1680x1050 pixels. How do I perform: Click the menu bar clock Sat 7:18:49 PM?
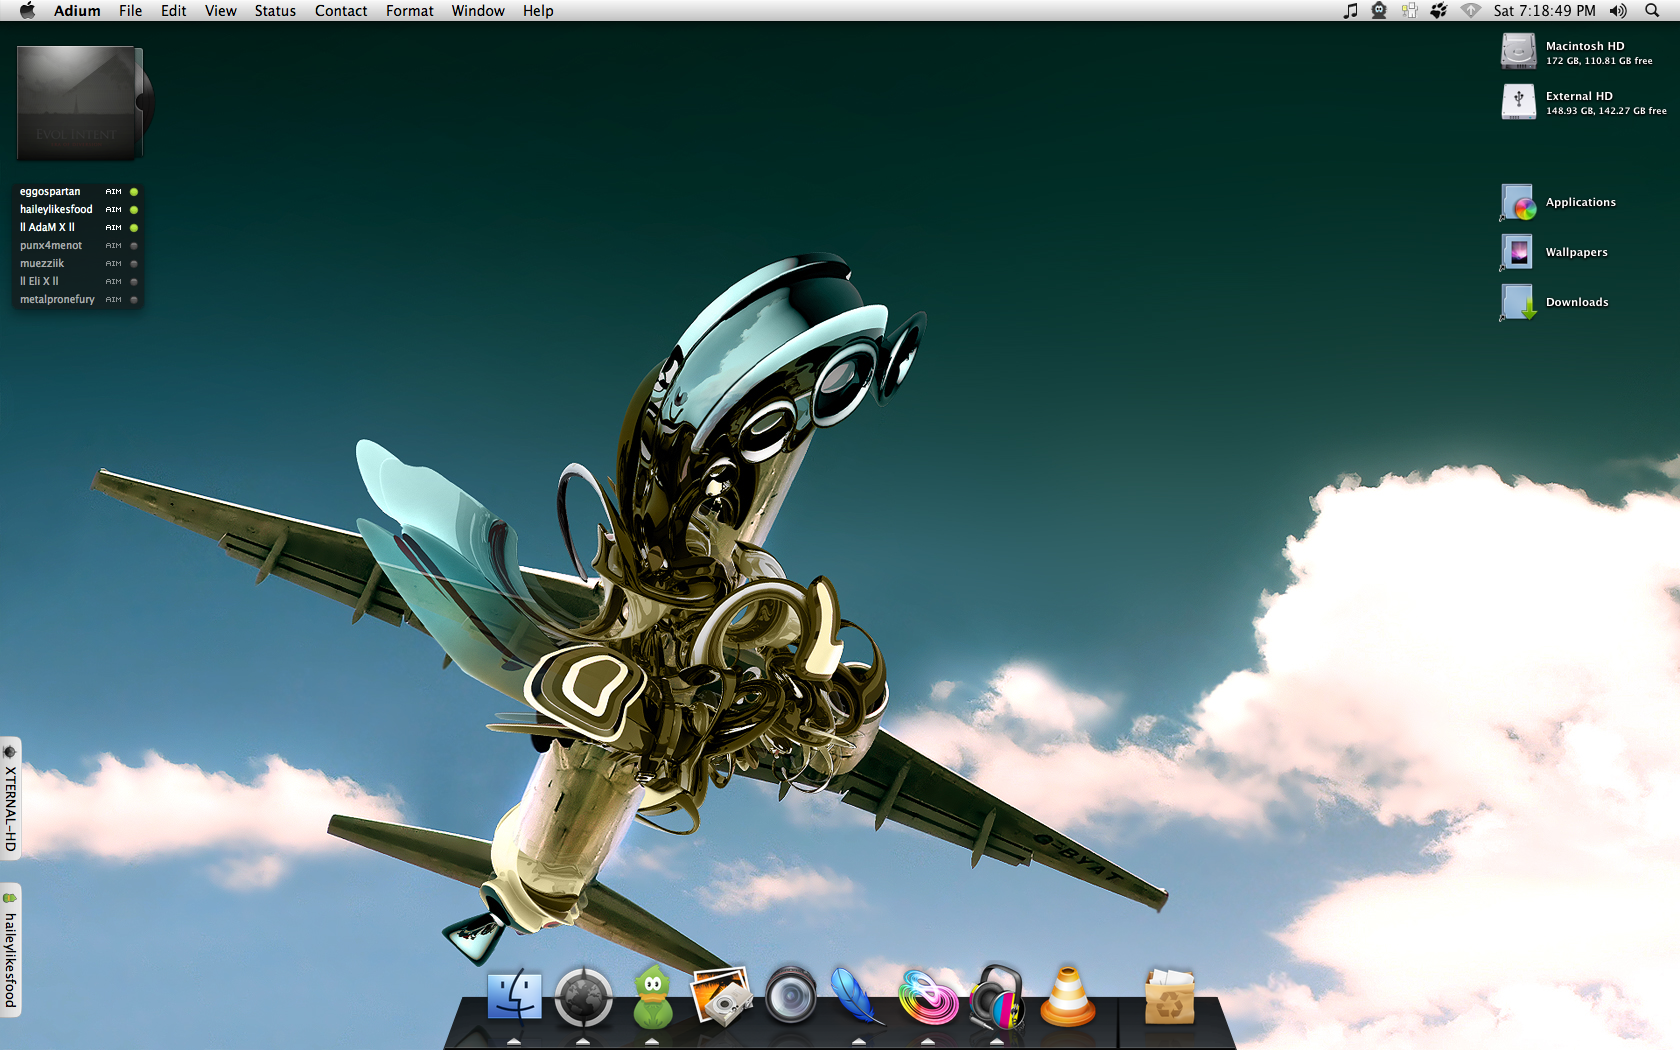pos(1545,11)
